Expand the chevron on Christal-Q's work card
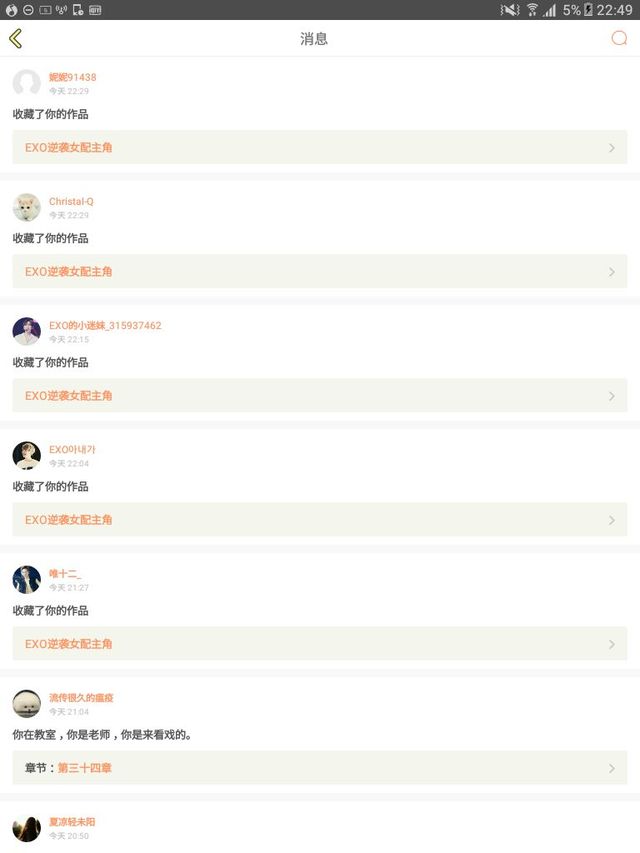The image size is (640, 853). [x=611, y=272]
